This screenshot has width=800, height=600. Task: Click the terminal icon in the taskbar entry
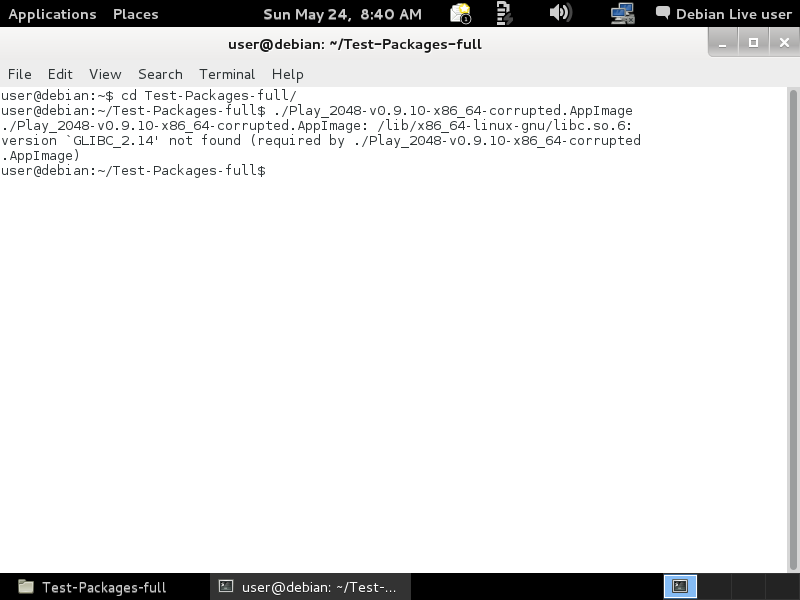226,586
